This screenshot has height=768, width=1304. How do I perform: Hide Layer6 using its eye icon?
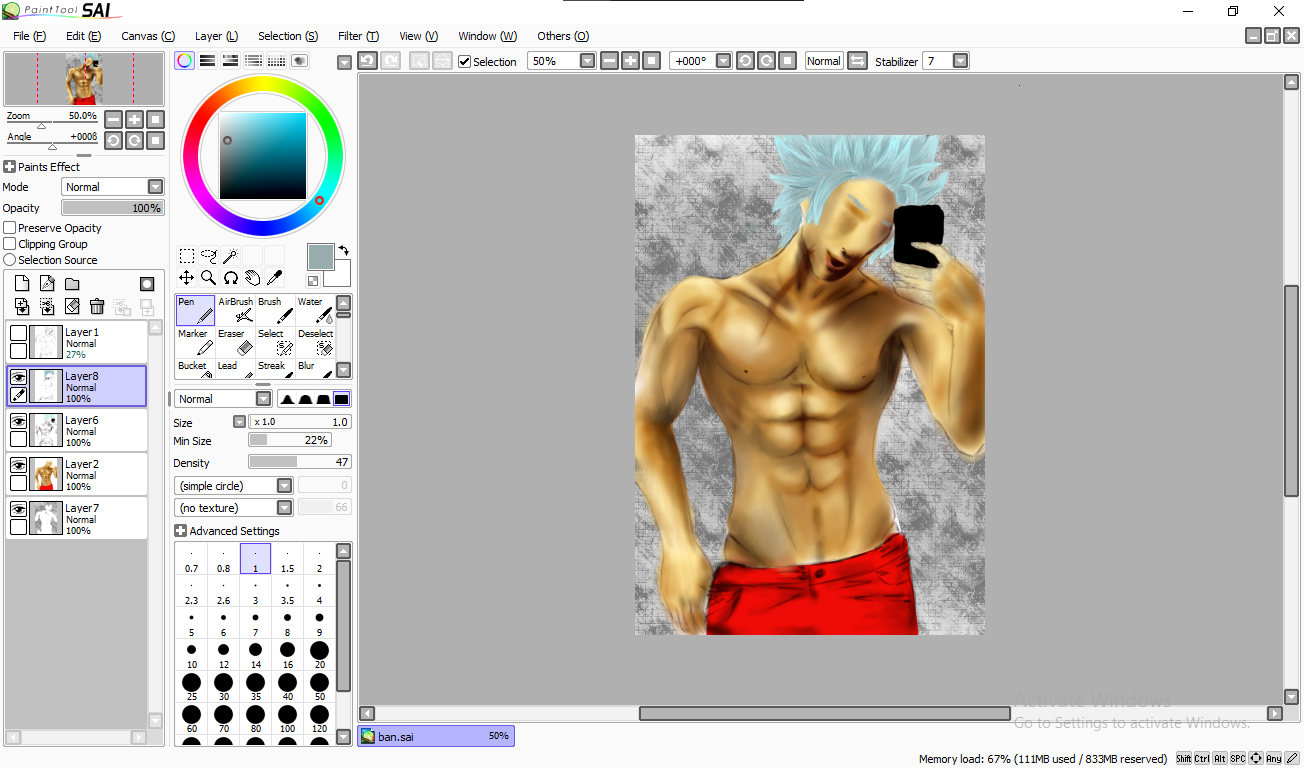click(x=18, y=421)
